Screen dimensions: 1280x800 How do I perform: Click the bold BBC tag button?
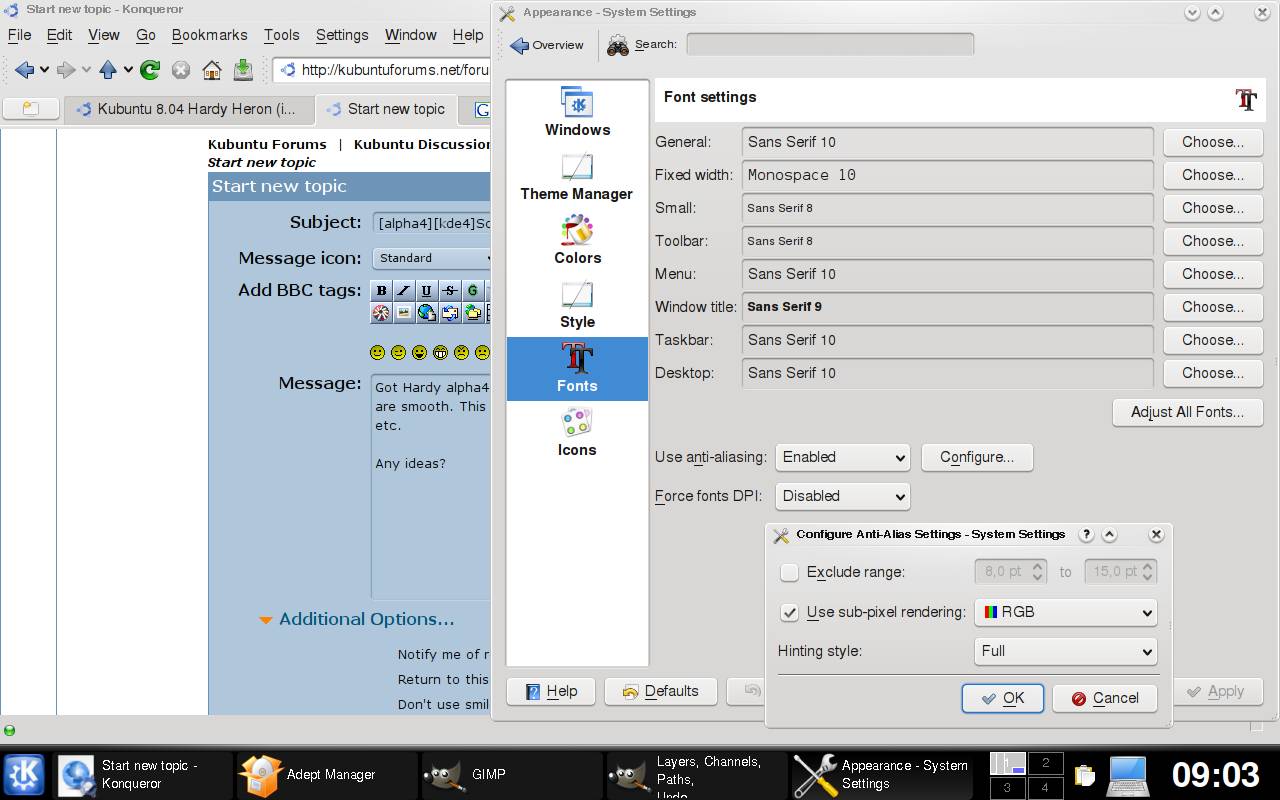pyautogui.click(x=381, y=291)
